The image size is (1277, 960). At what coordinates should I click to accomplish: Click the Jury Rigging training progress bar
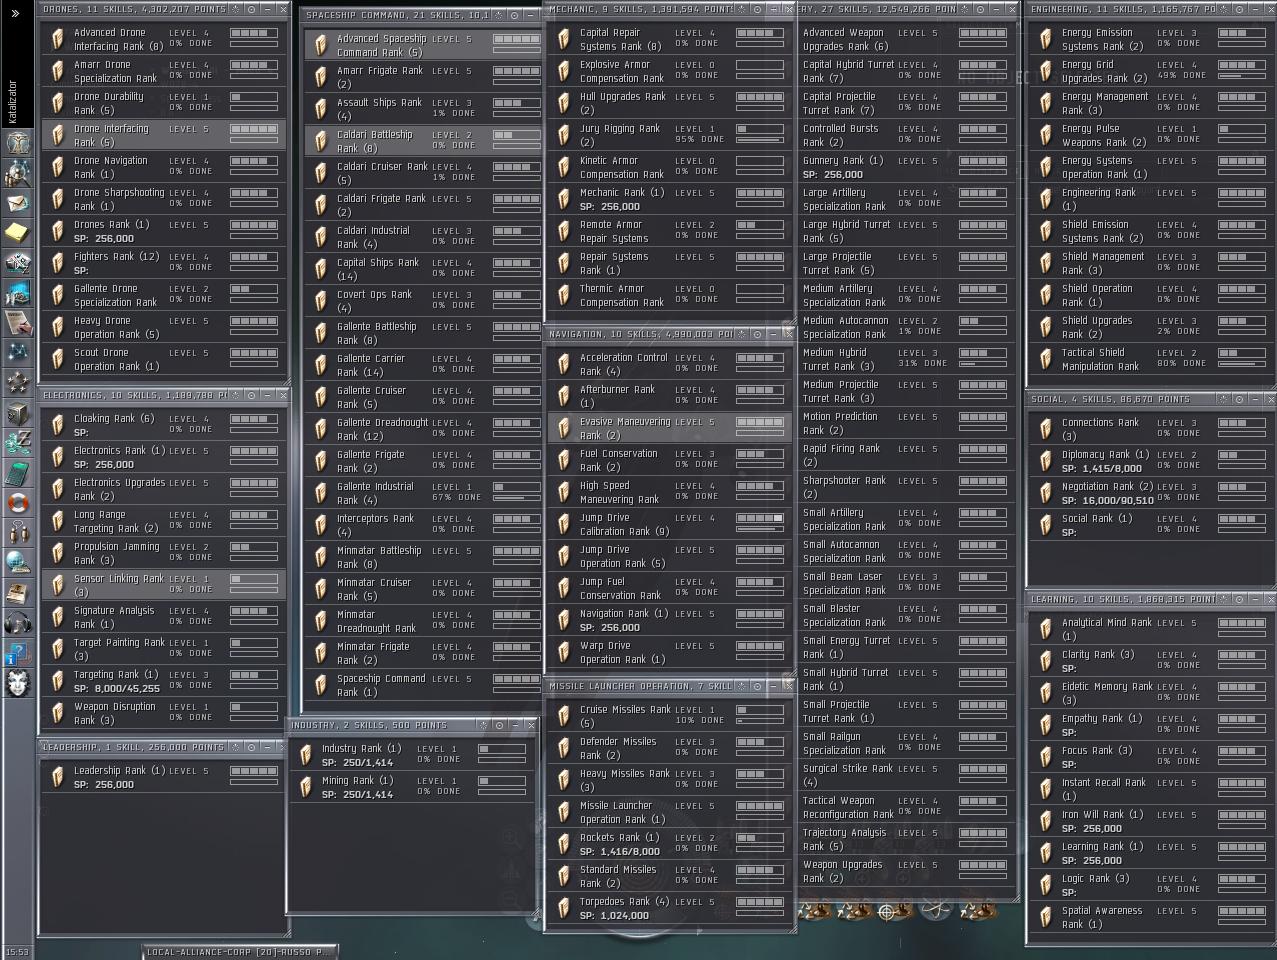(x=759, y=140)
